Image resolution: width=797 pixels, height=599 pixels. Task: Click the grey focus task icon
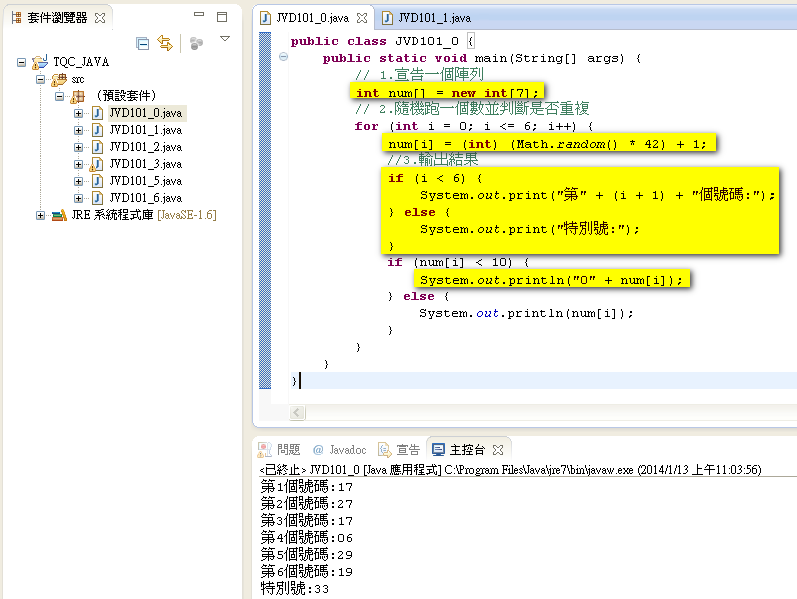tap(196, 44)
